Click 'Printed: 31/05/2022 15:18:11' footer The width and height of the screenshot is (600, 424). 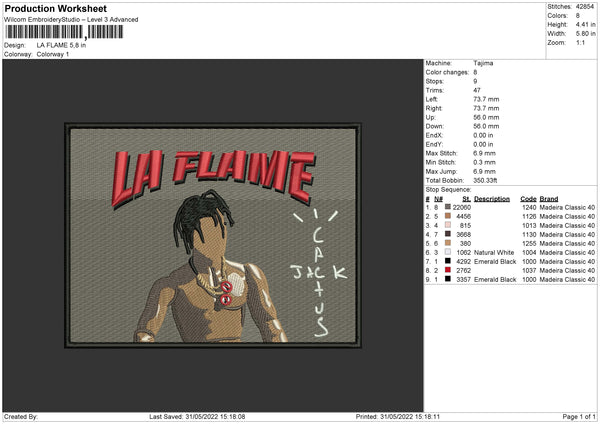coord(398,416)
